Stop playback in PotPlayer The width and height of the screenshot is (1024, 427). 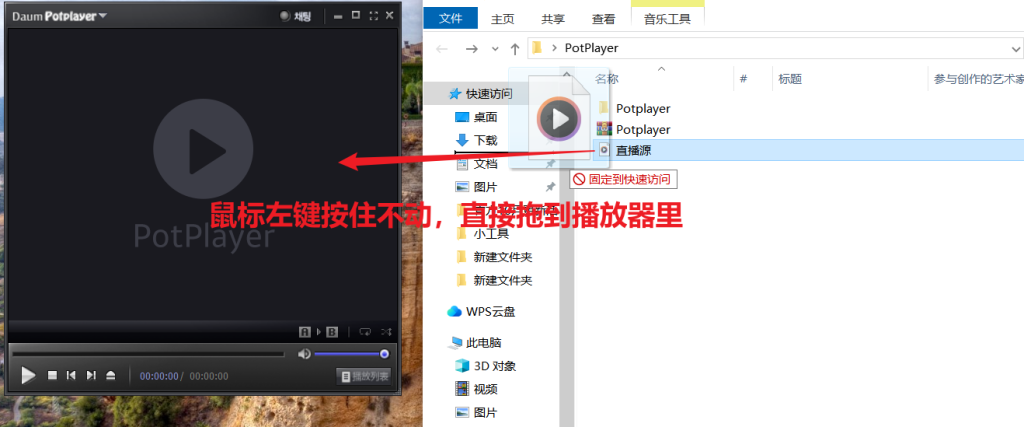click(x=52, y=375)
